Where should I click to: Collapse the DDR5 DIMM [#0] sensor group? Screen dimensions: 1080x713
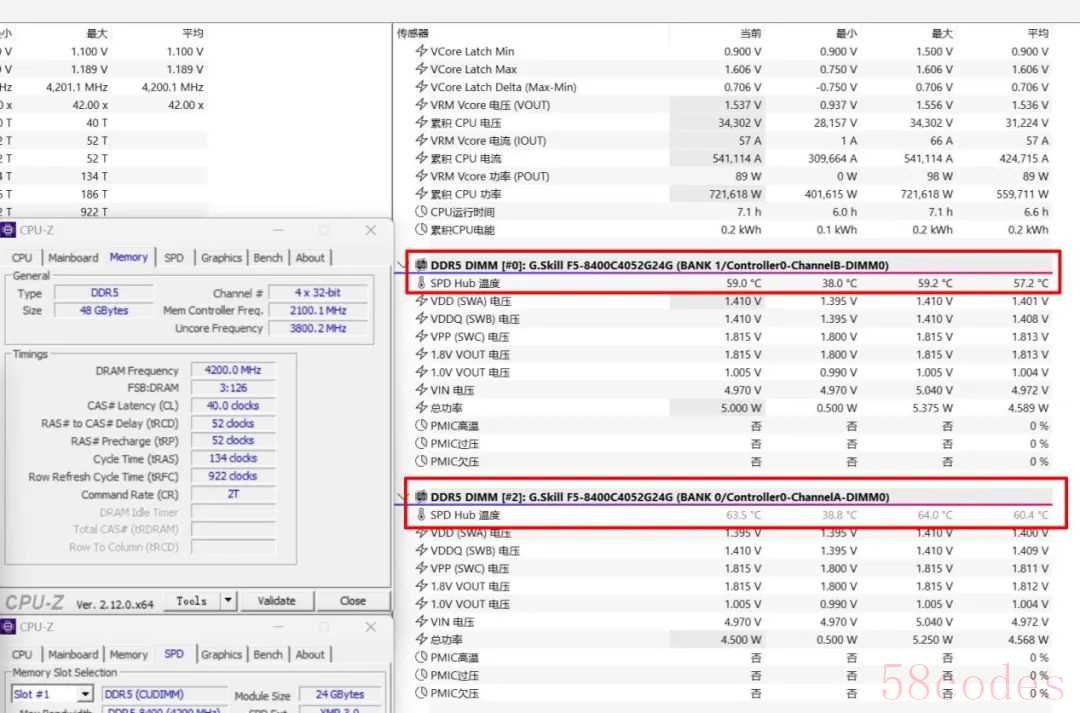point(402,265)
